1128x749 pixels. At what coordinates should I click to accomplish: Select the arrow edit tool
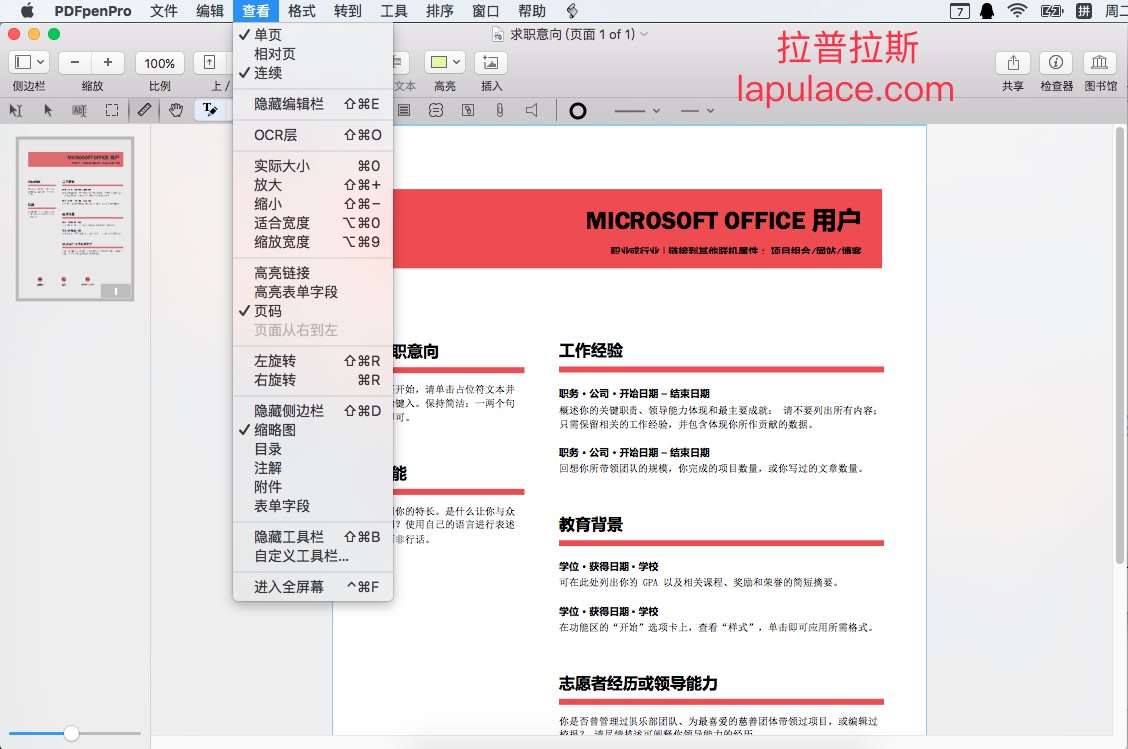click(47, 110)
